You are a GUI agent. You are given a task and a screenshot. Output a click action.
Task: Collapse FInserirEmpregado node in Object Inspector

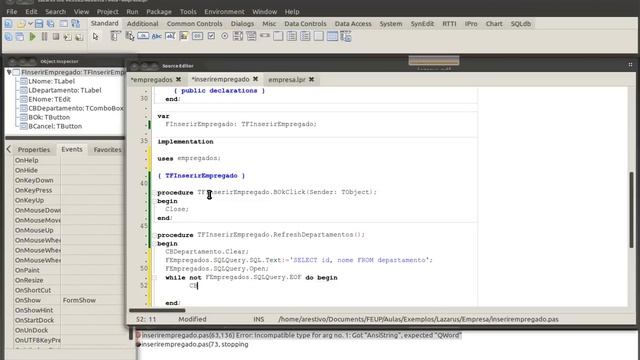(x=9, y=72)
